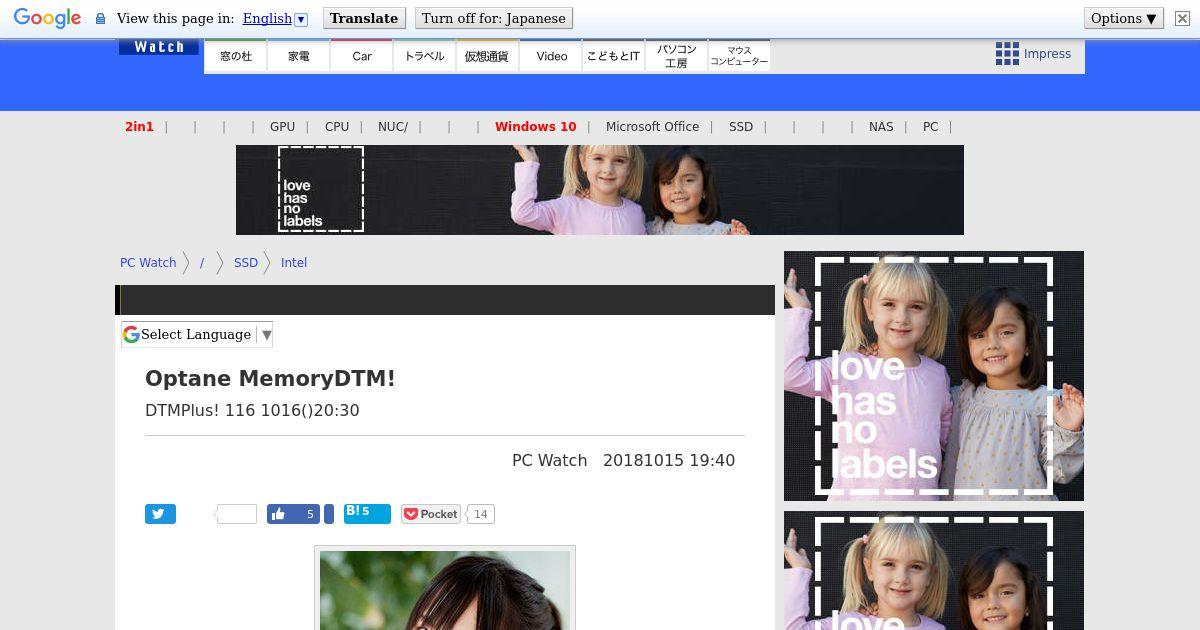1200x630 pixels.
Task: Click the Pocket count bubble showing 14
Action: tap(481, 514)
